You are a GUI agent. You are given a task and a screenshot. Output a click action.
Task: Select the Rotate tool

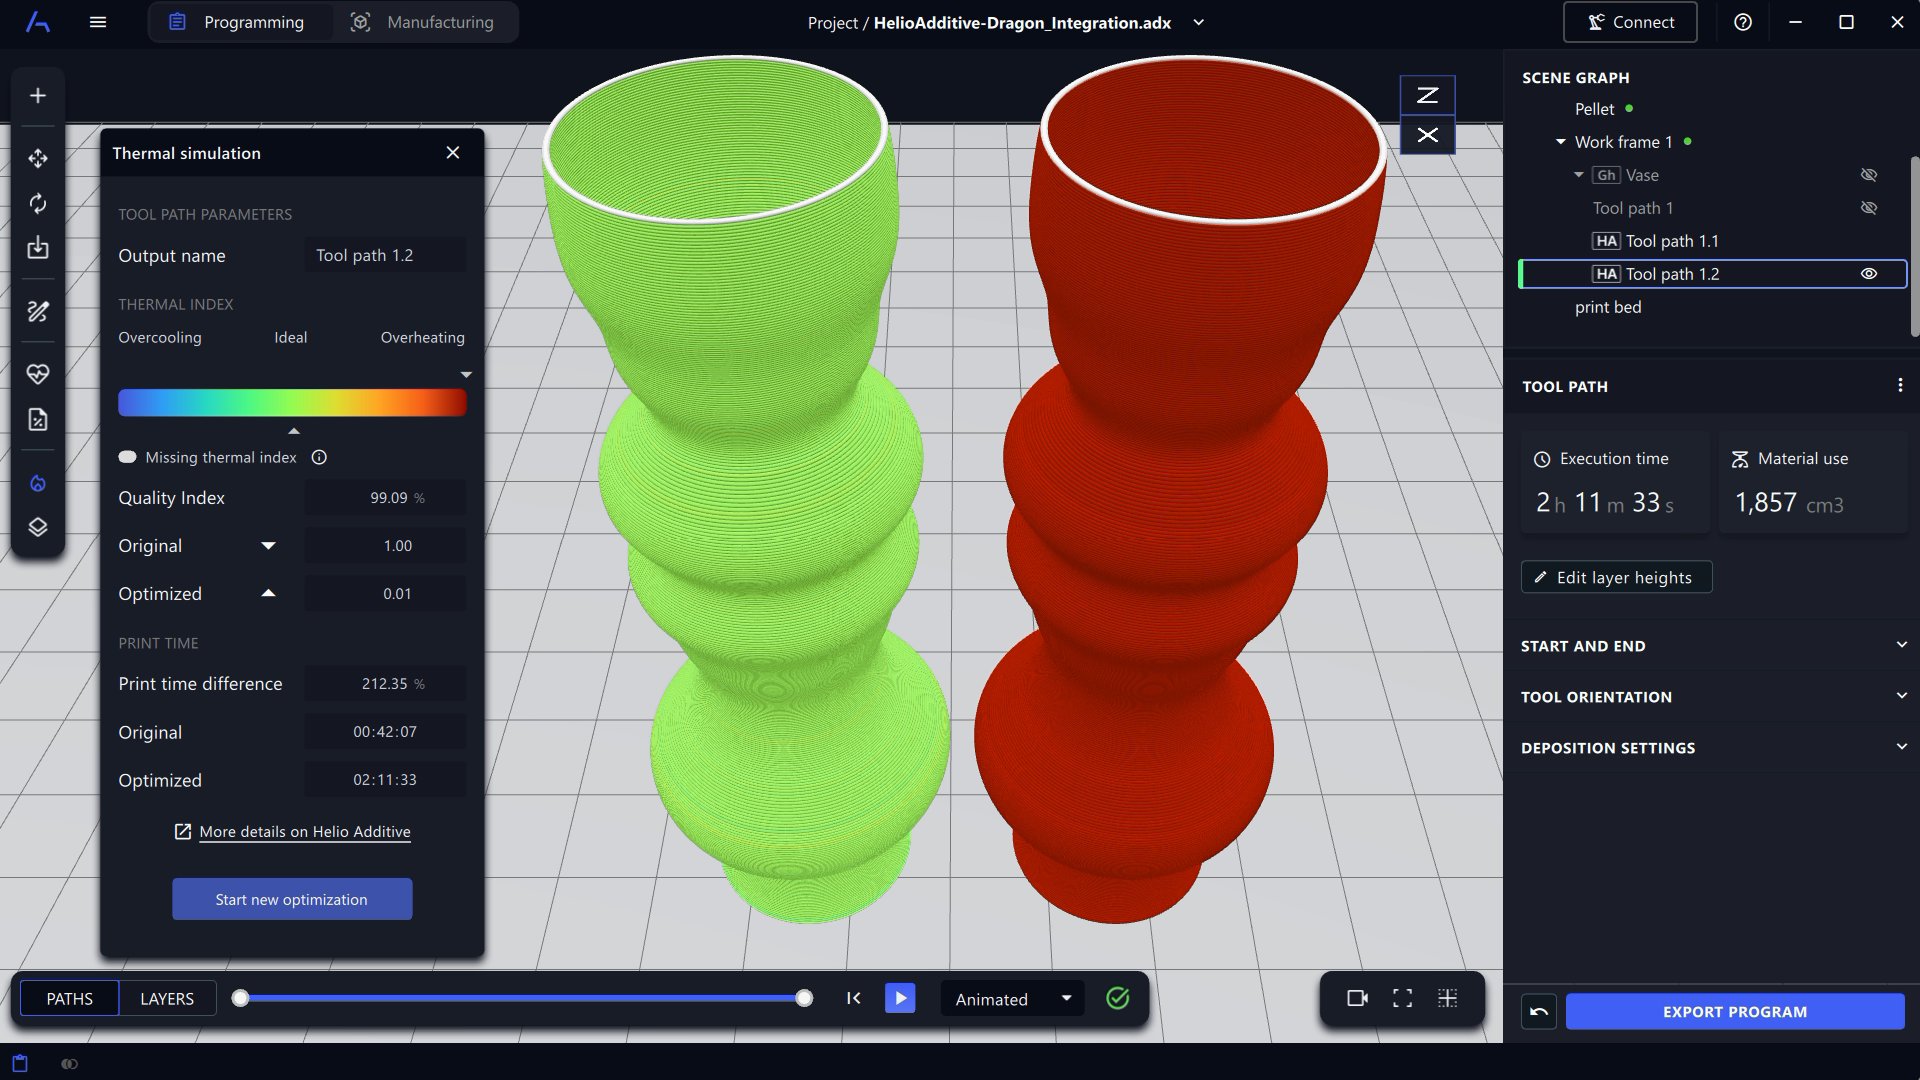coord(38,203)
